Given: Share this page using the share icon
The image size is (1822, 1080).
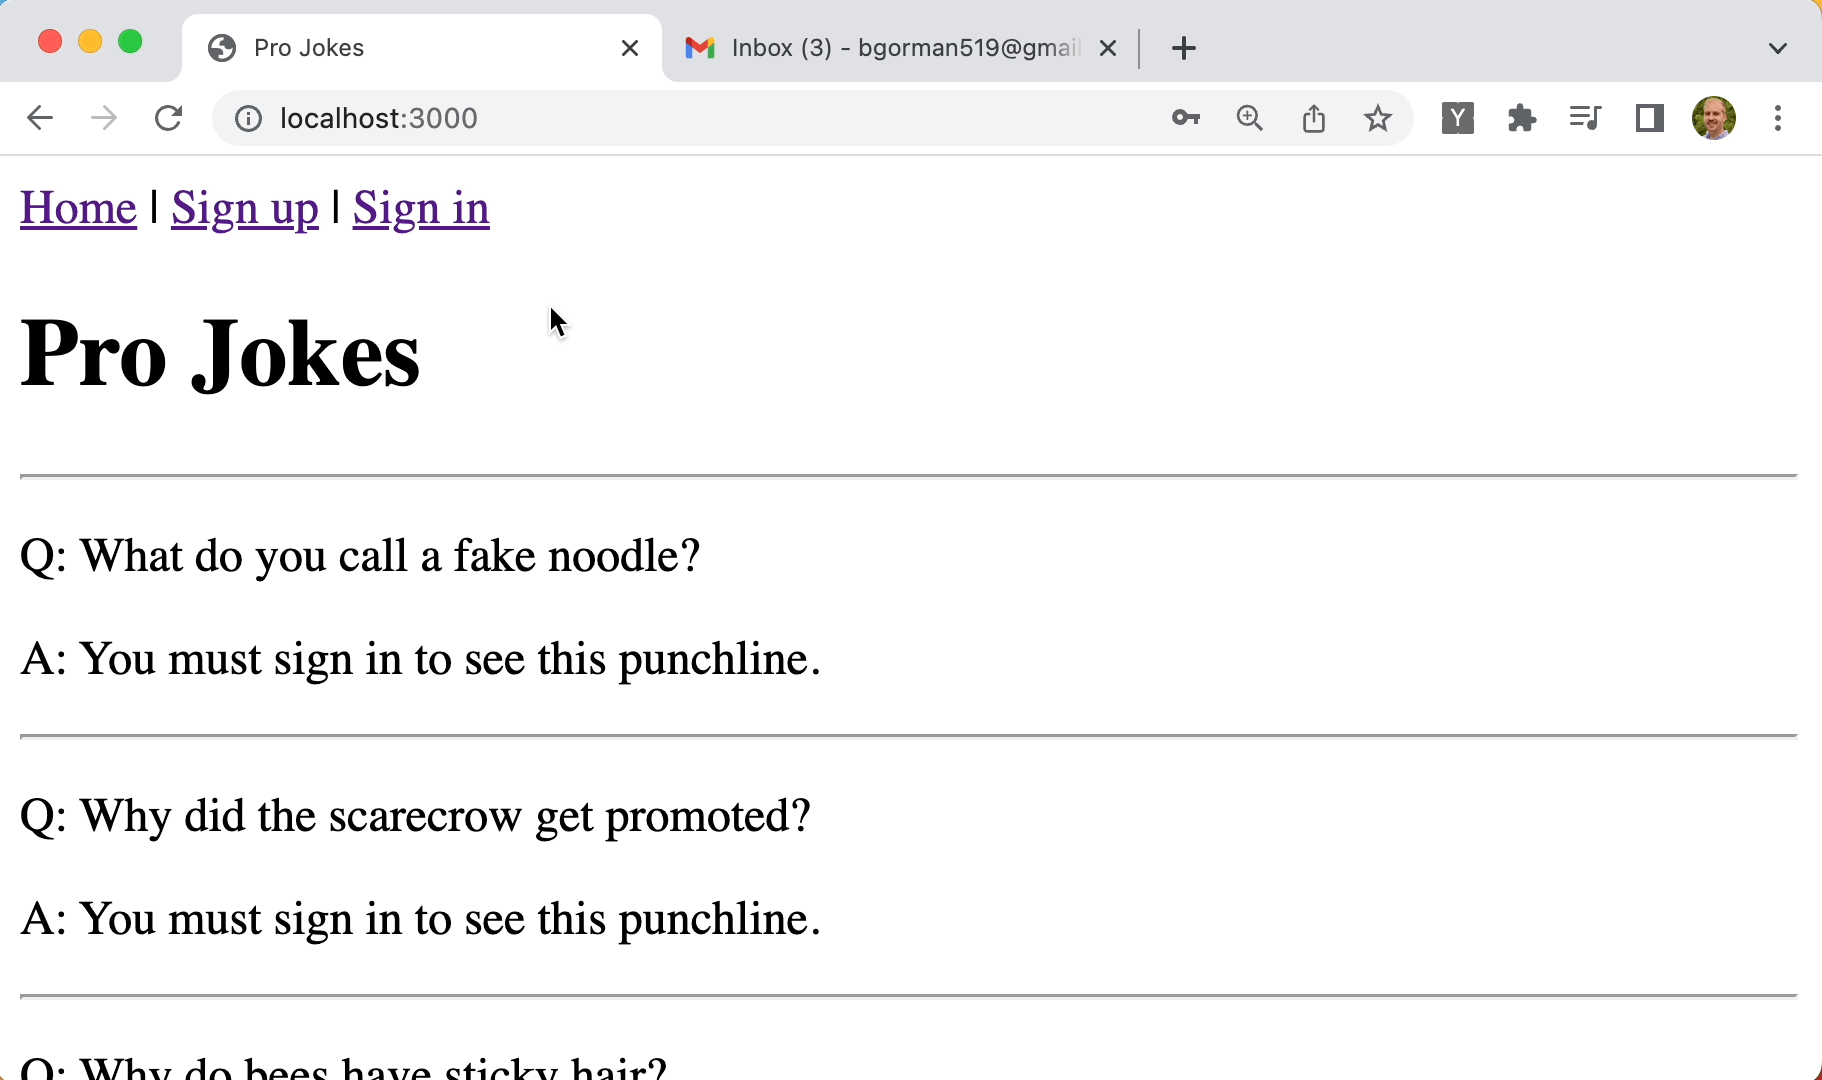Looking at the screenshot, I should [1314, 118].
